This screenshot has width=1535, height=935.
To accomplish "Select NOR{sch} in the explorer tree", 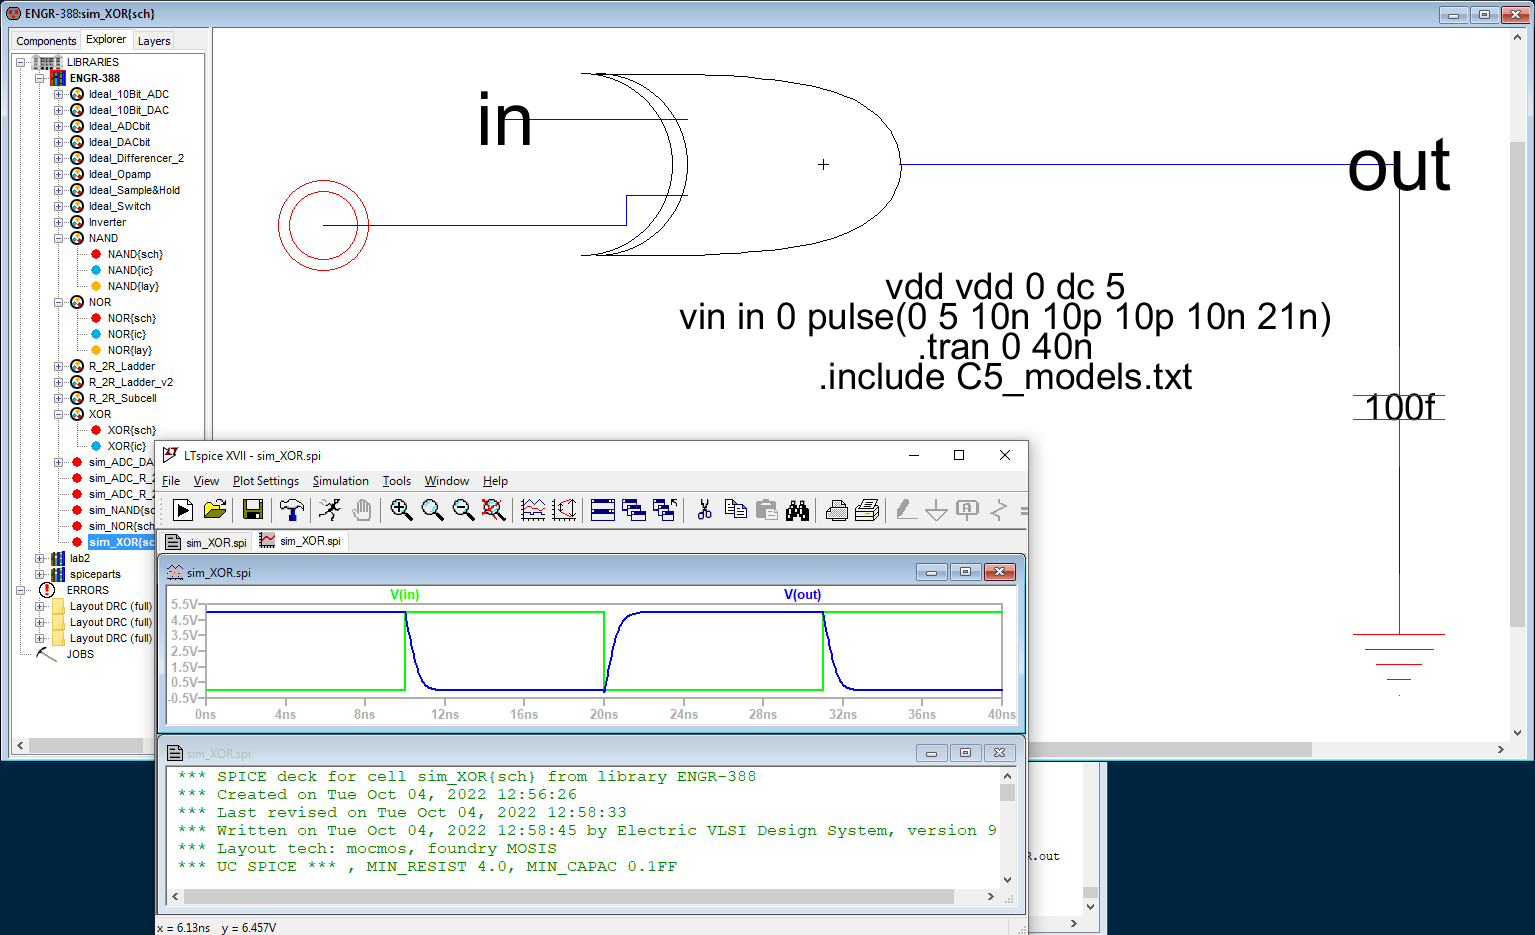I will [x=132, y=318].
